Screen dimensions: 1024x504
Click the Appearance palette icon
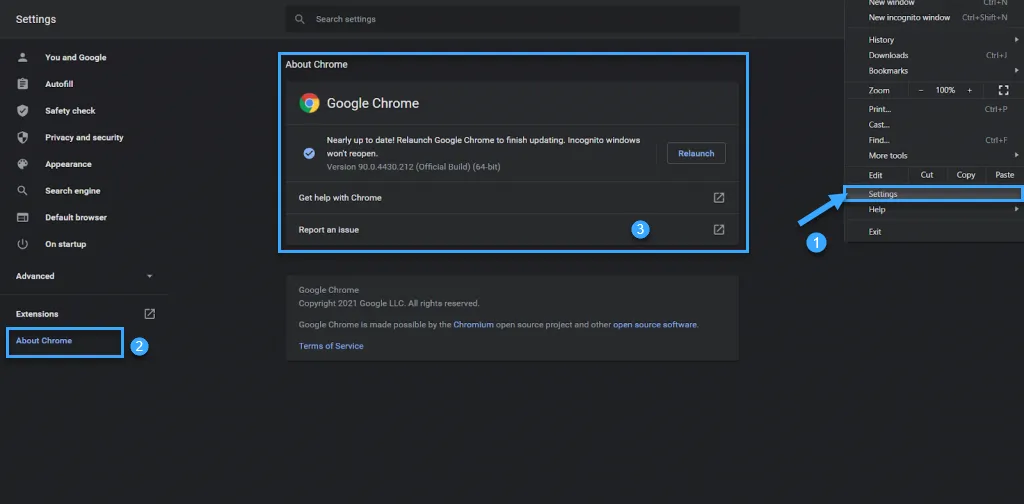22,164
